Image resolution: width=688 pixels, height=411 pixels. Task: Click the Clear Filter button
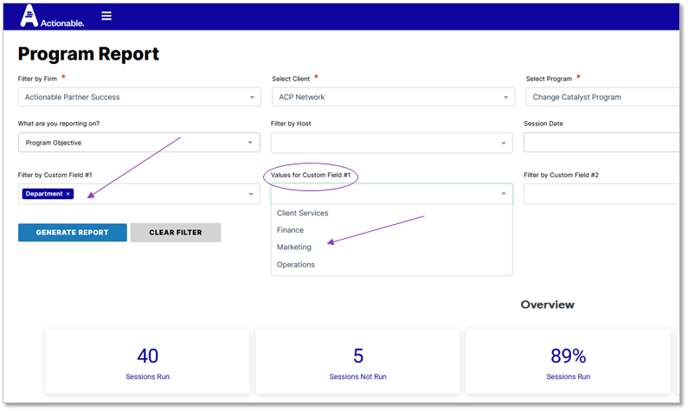[176, 232]
